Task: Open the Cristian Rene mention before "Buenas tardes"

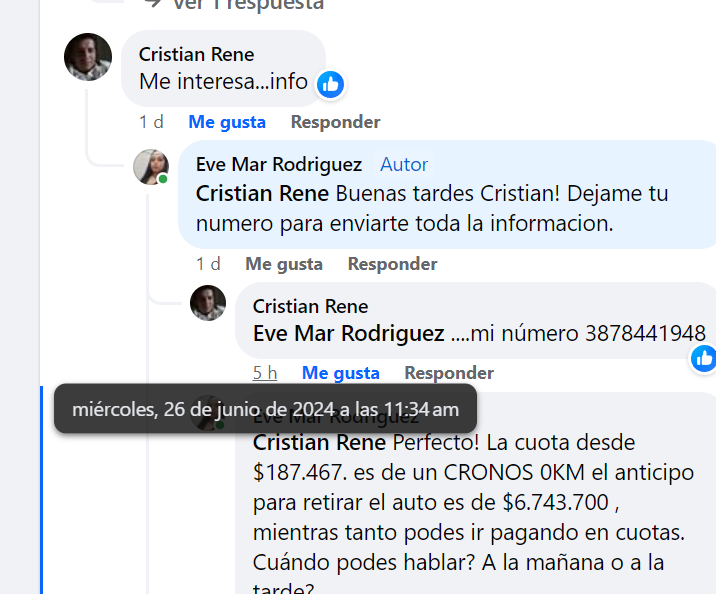Action: [262, 193]
